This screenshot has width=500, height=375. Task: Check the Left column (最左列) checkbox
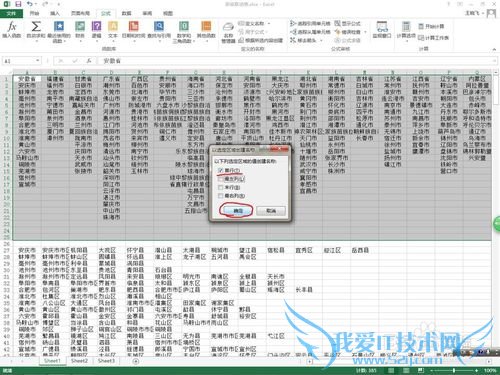coord(220,179)
